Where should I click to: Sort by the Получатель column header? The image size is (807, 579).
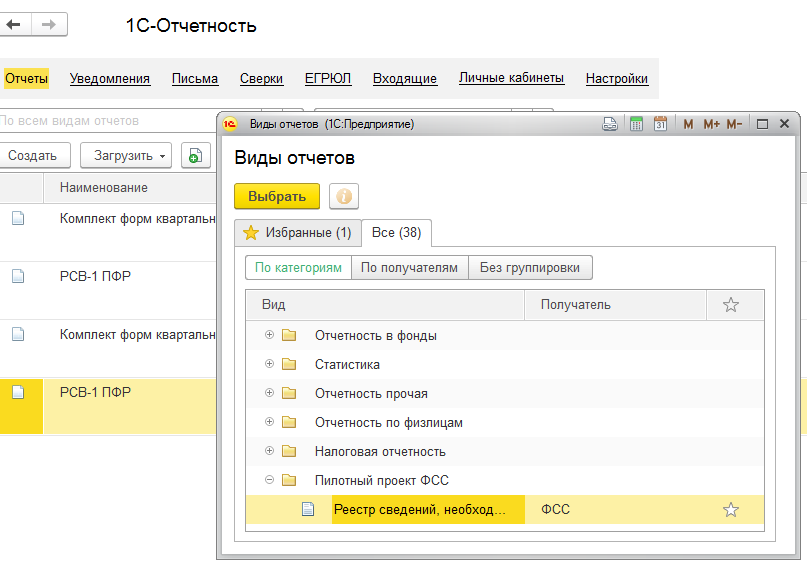(616, 305)
